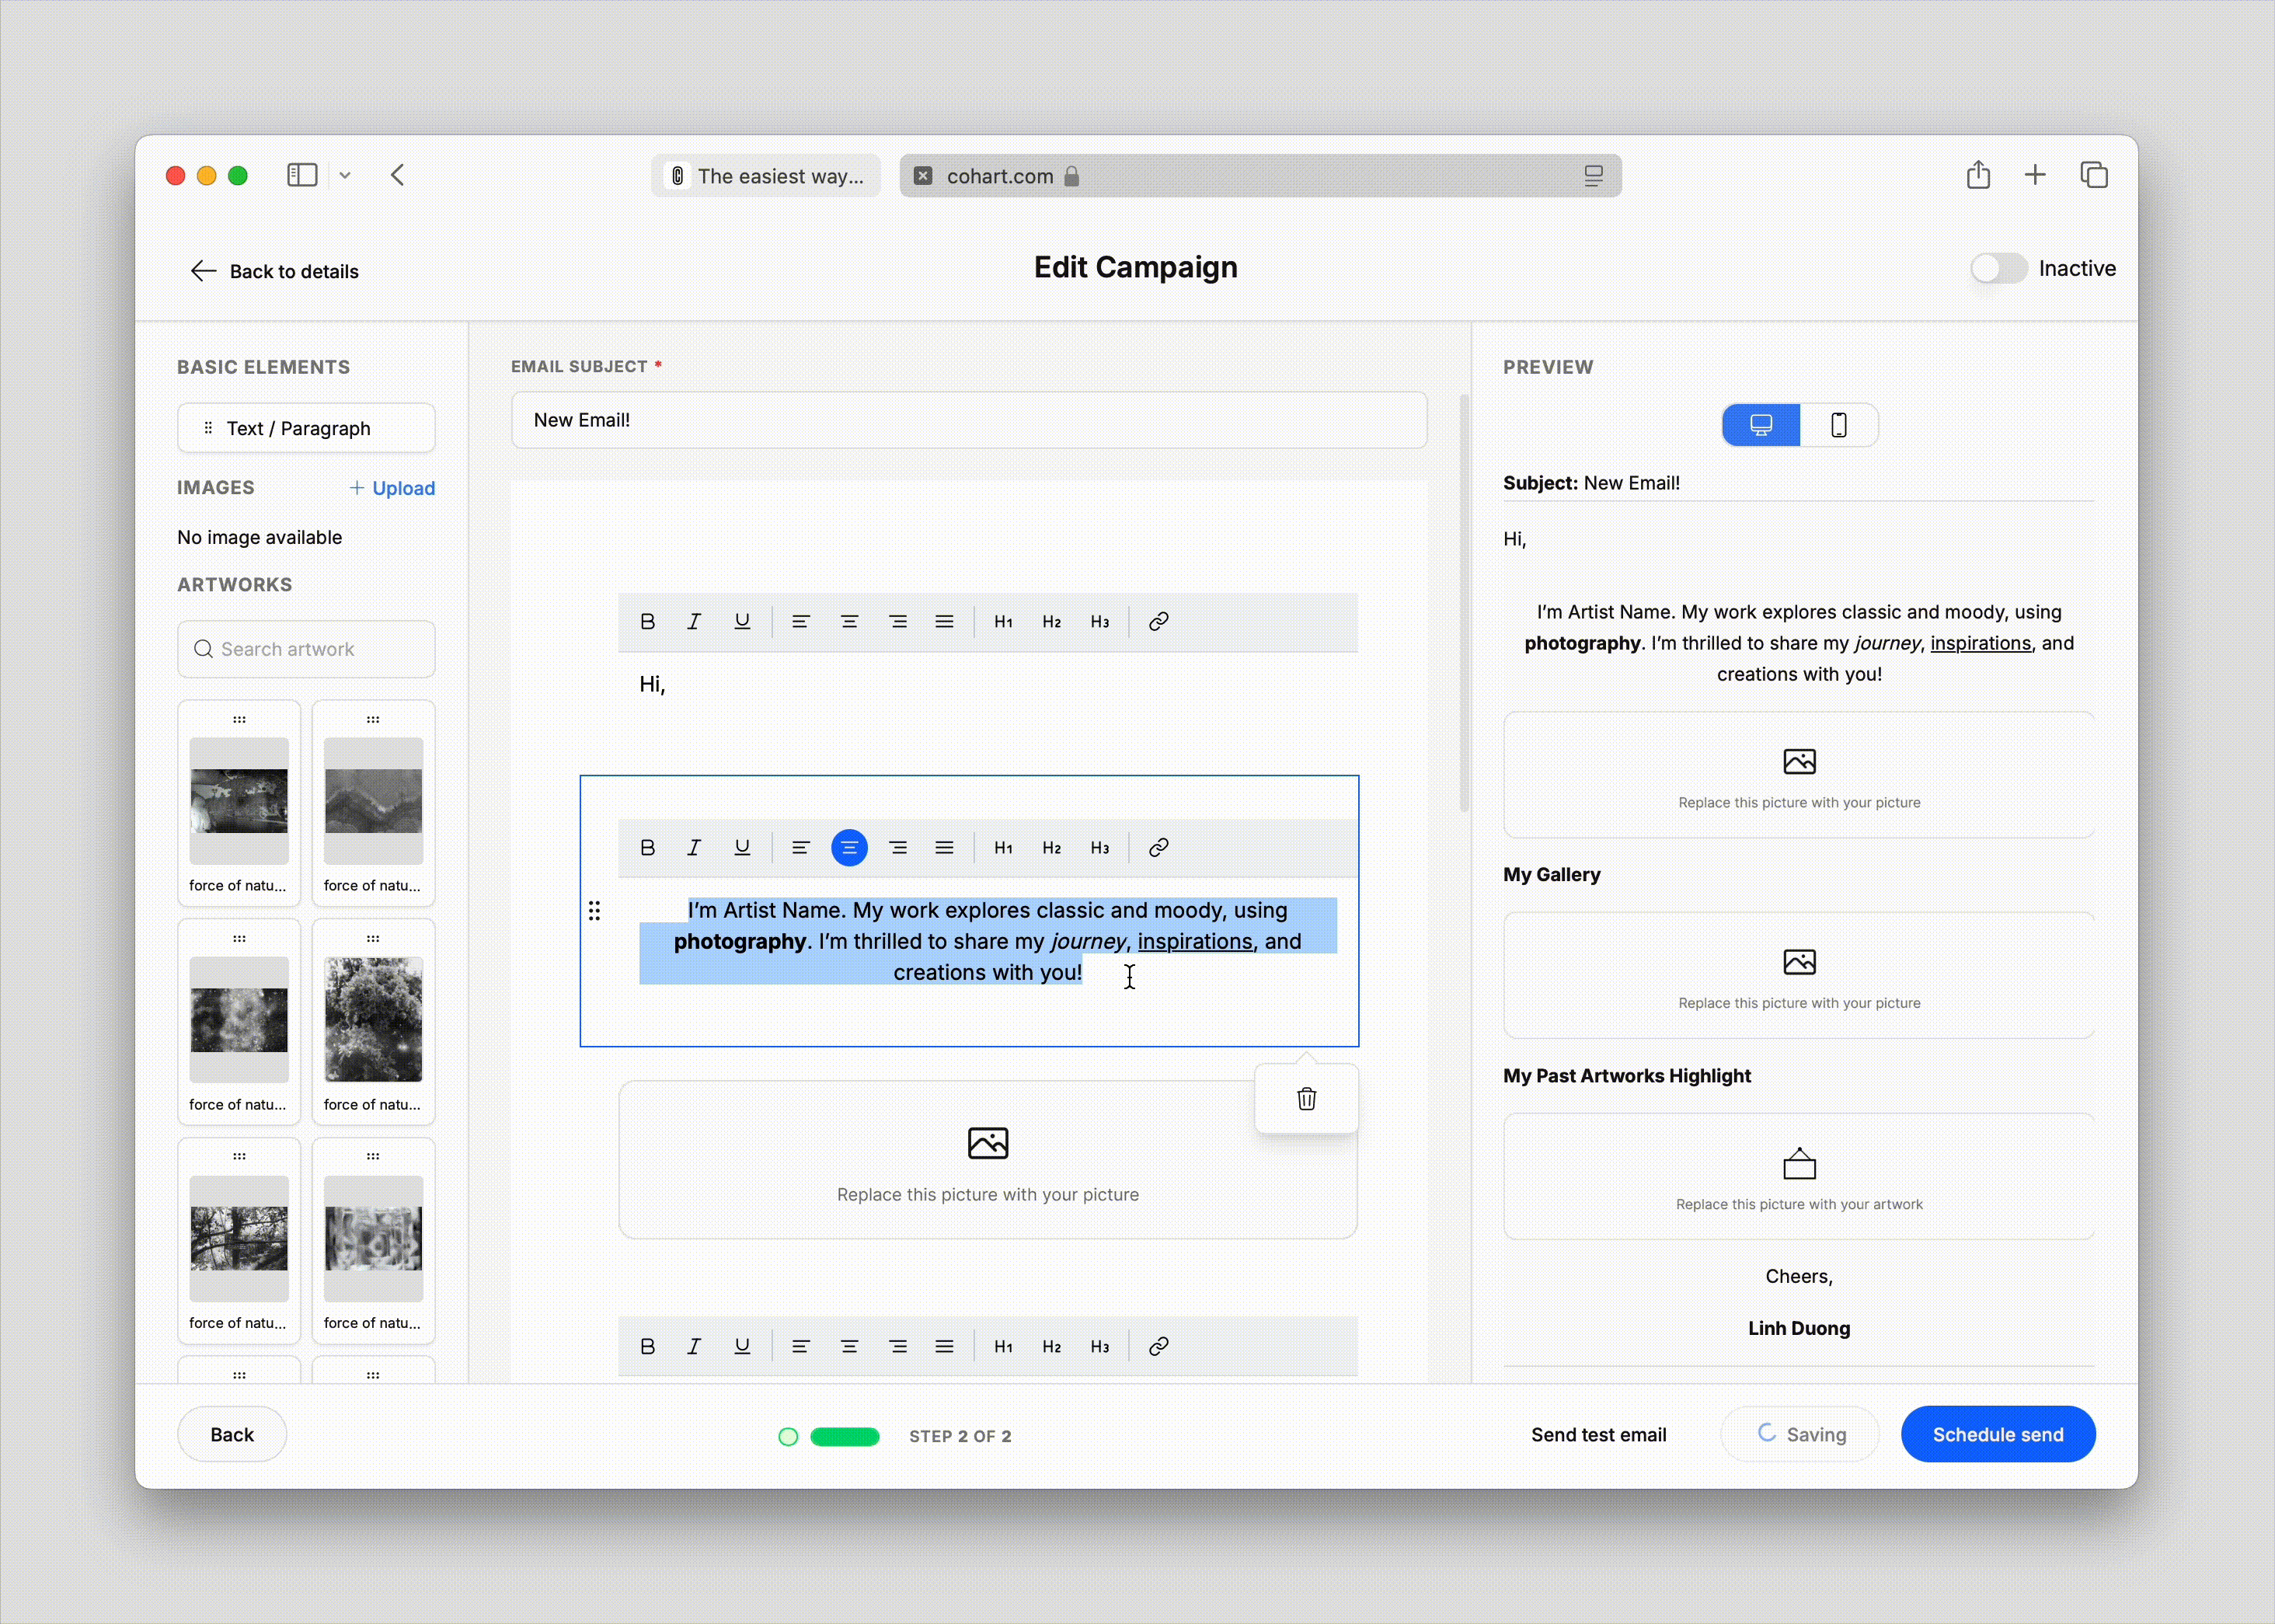Open the Safari sidebar
The height and width of the screenshot is (1624, 2275).
tap(302, 176)
